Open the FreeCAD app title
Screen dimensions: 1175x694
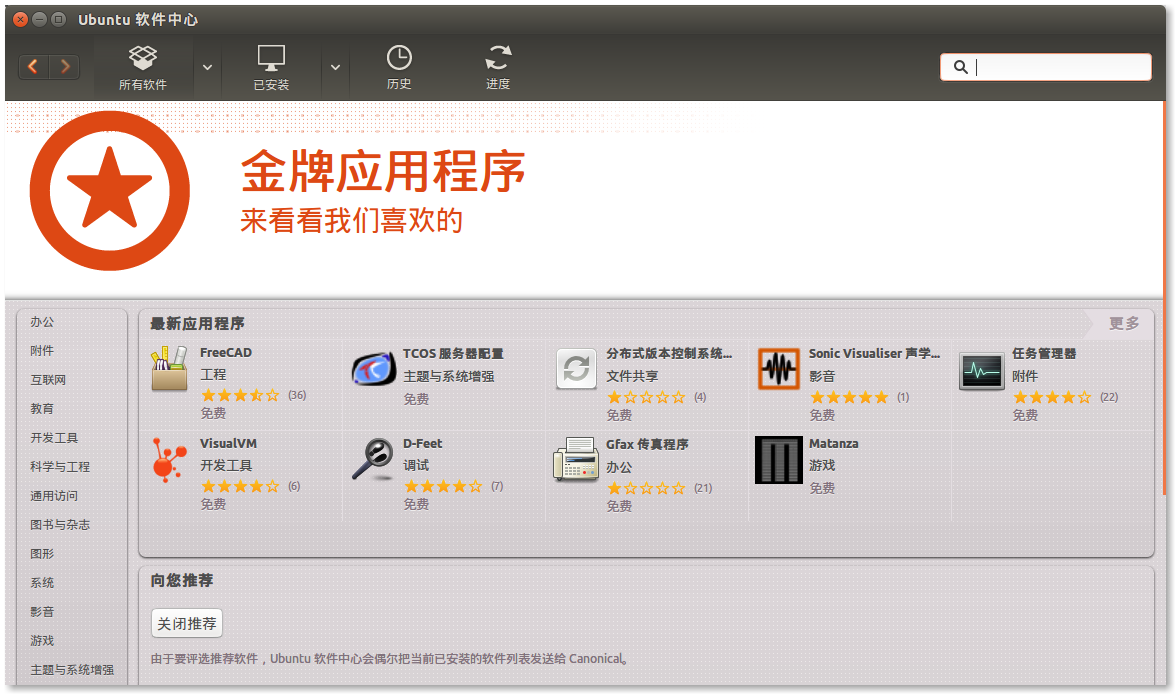click(226, 352)
